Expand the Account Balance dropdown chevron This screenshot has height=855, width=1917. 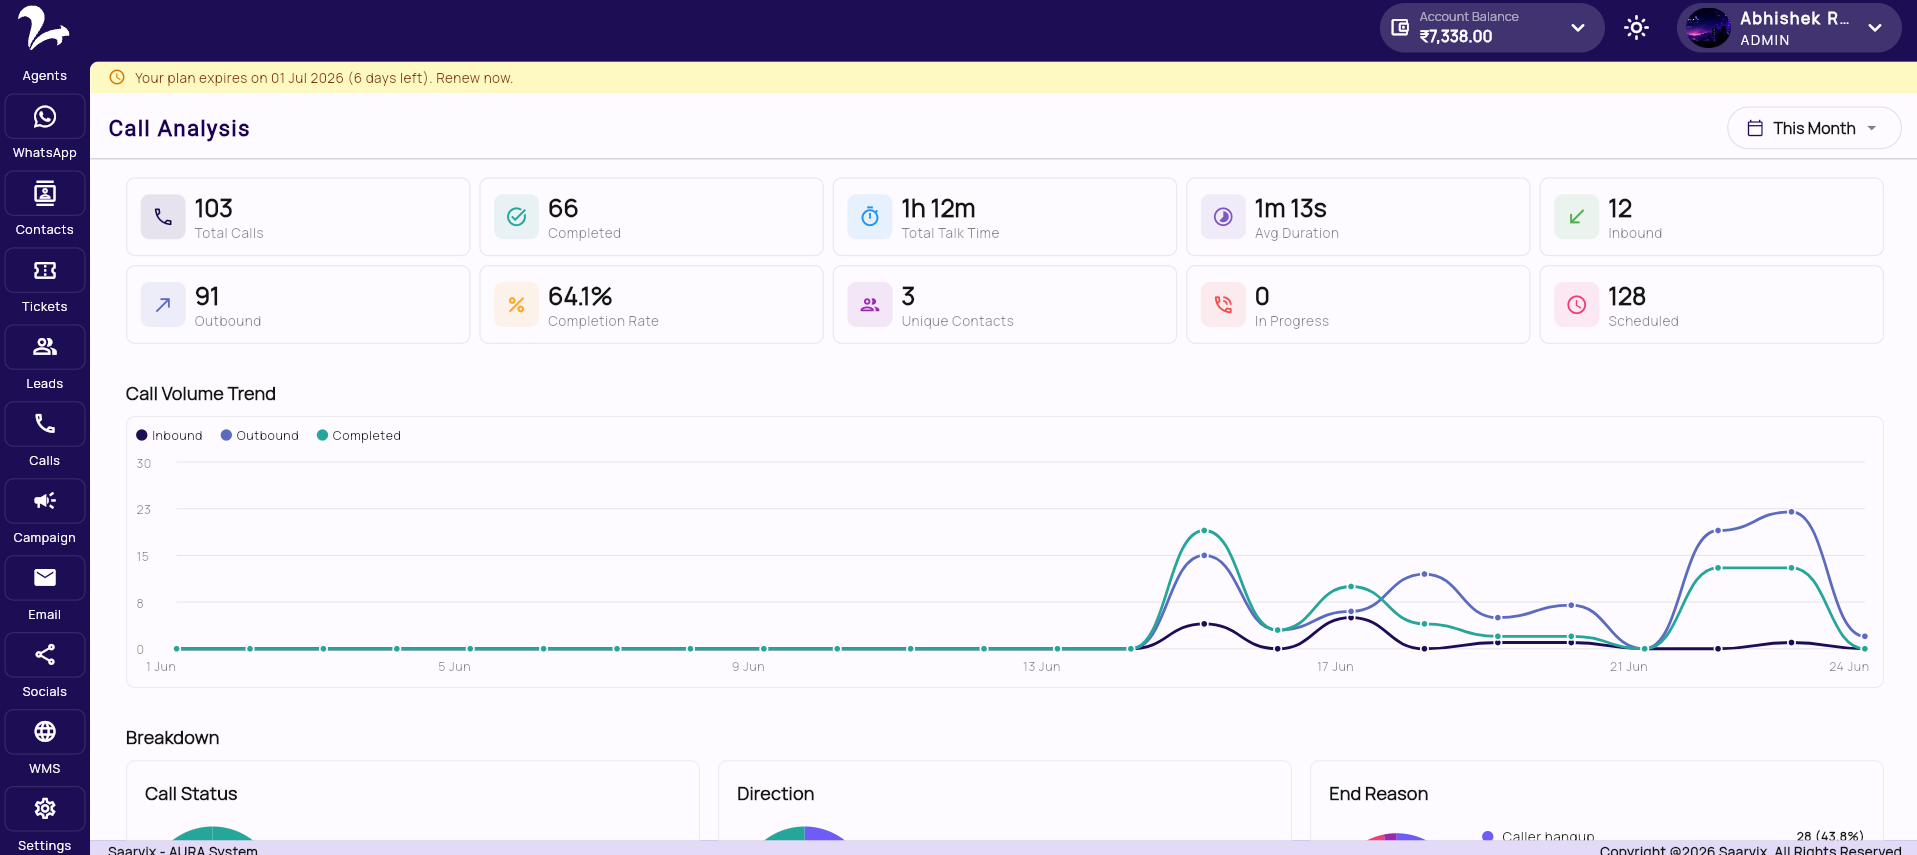point(1578,28)
